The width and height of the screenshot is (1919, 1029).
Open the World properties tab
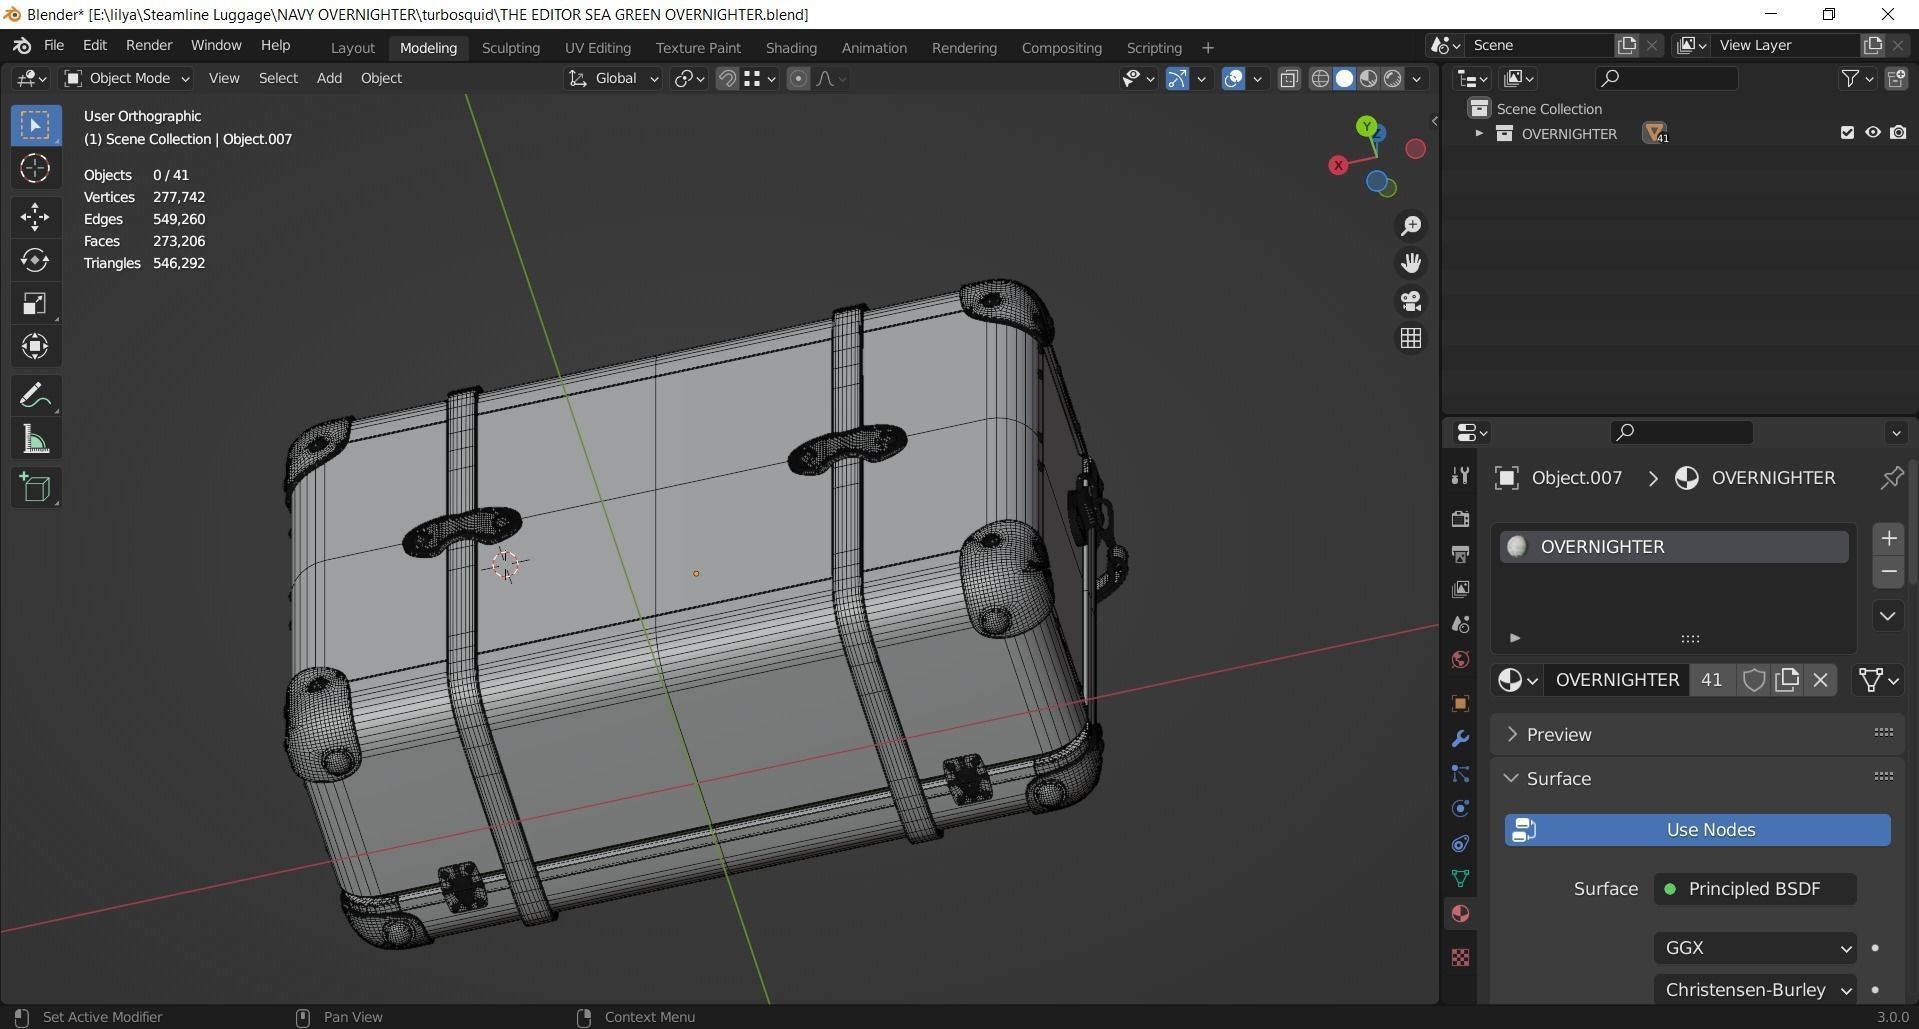1460,660
